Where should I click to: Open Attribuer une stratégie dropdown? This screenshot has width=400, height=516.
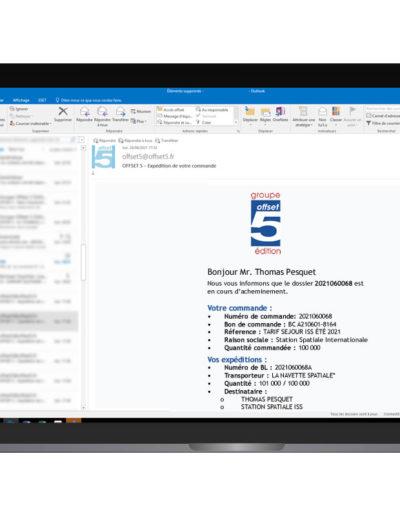(x=303, y=116)
